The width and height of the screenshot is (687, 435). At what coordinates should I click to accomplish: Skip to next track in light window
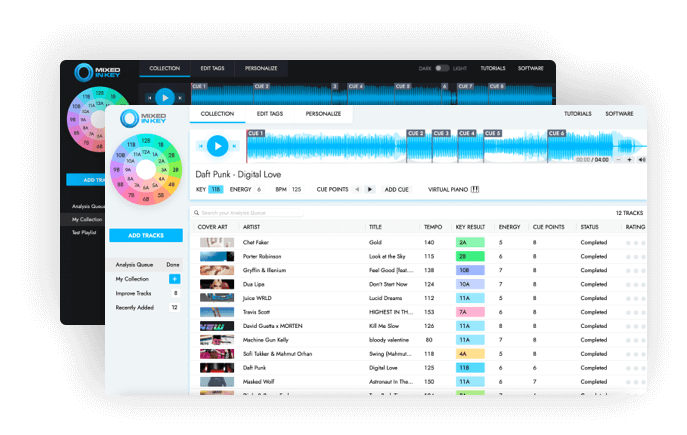pos(234,146)
